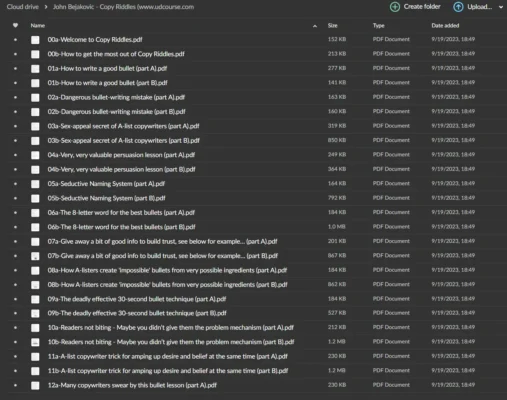507x400 pixels.
Task: Sort files by the Size column header
Action: 332,26
